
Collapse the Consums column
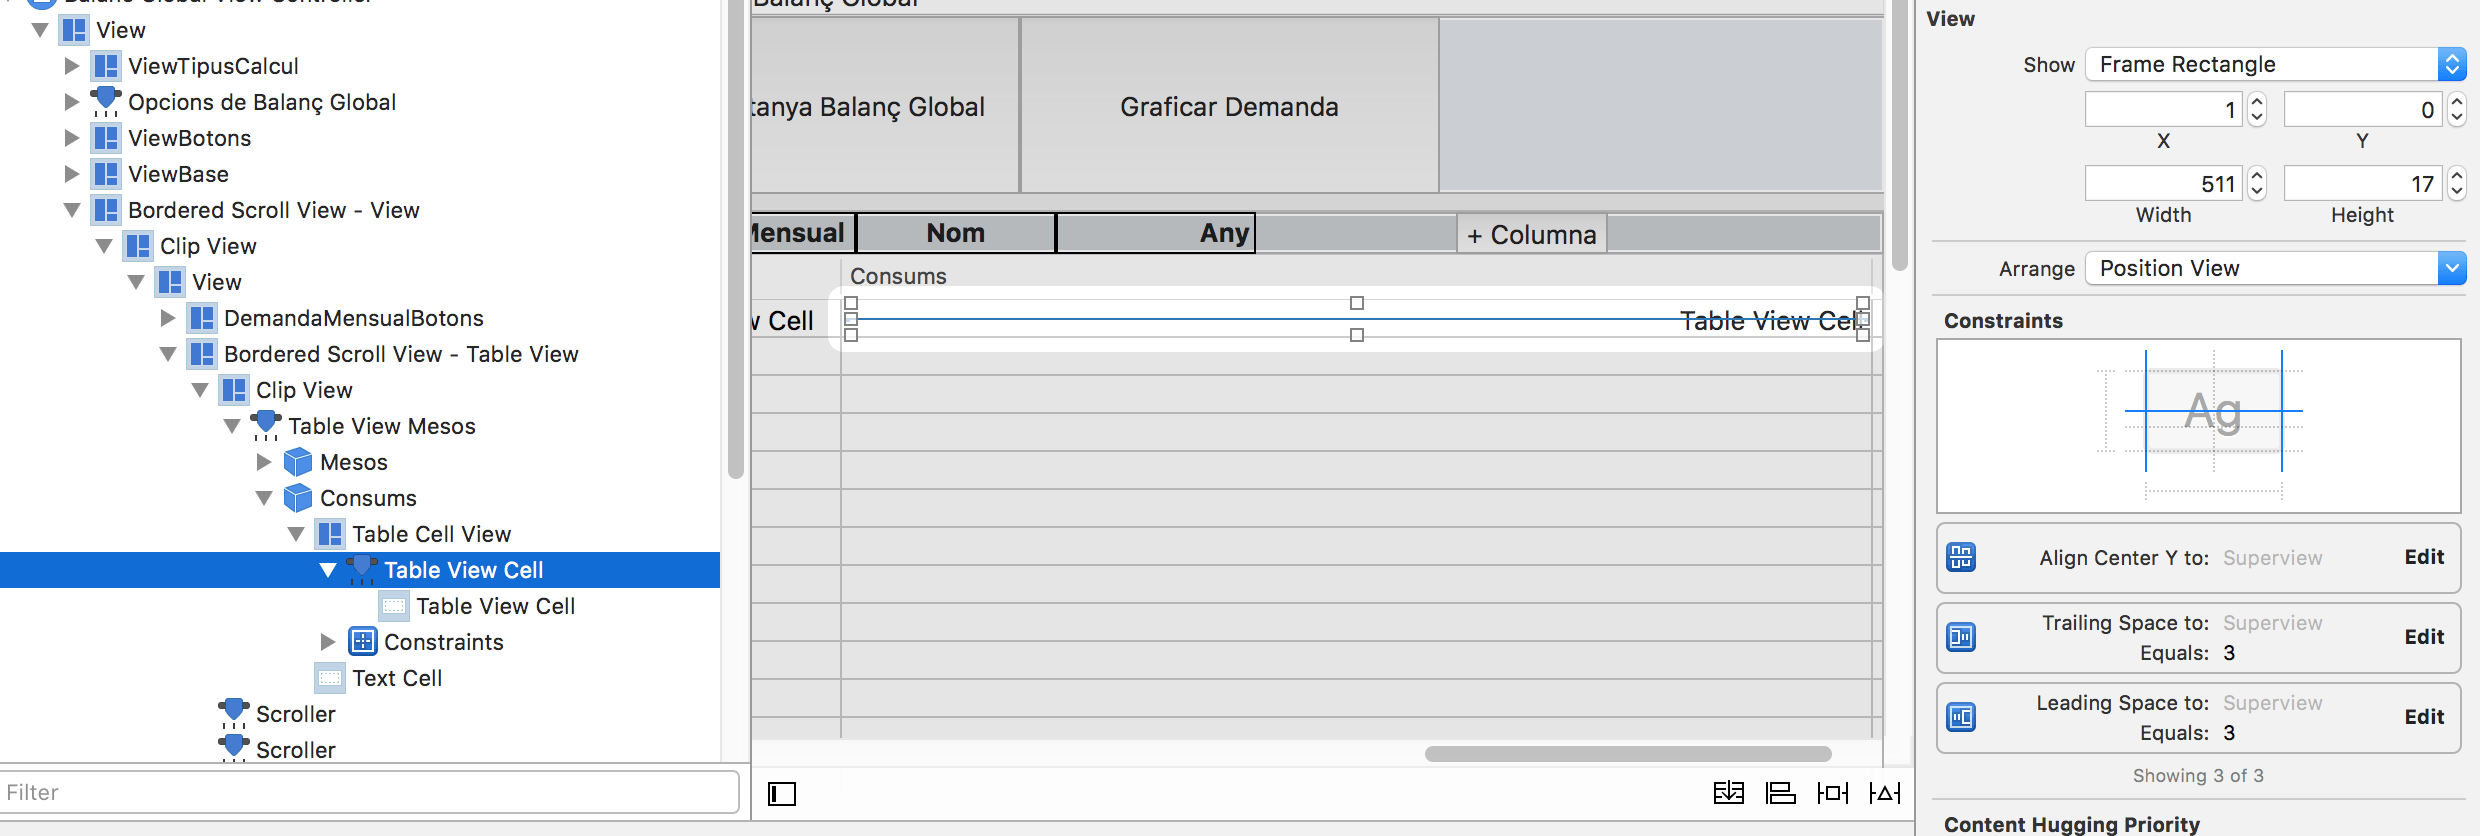click(x=264, y=498)
